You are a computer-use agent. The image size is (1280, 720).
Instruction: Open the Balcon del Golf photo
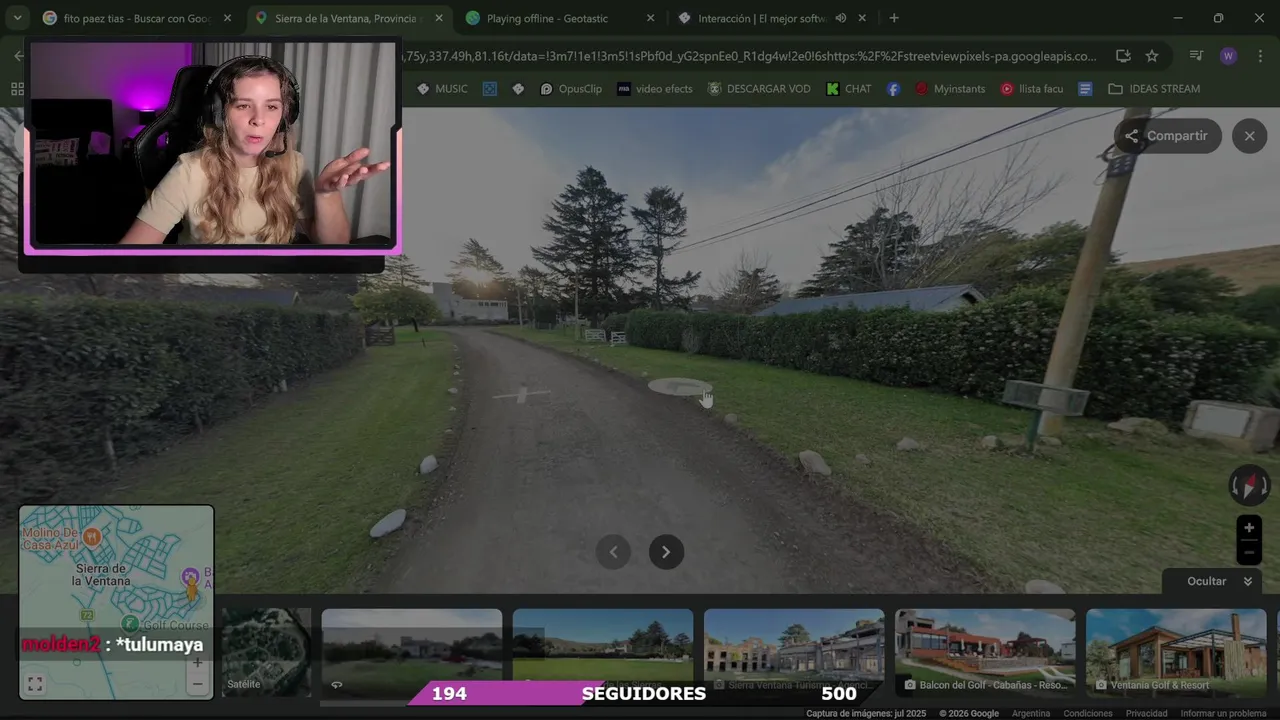point(985,652)
